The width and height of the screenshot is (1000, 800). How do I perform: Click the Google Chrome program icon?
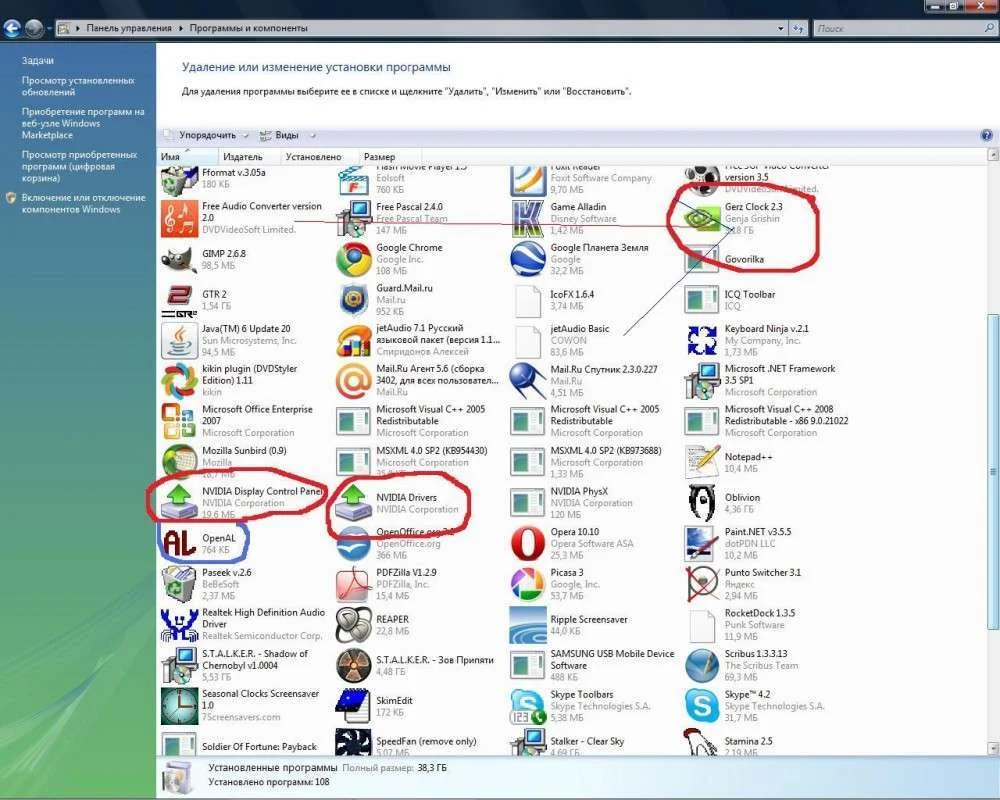coord(354,259)
